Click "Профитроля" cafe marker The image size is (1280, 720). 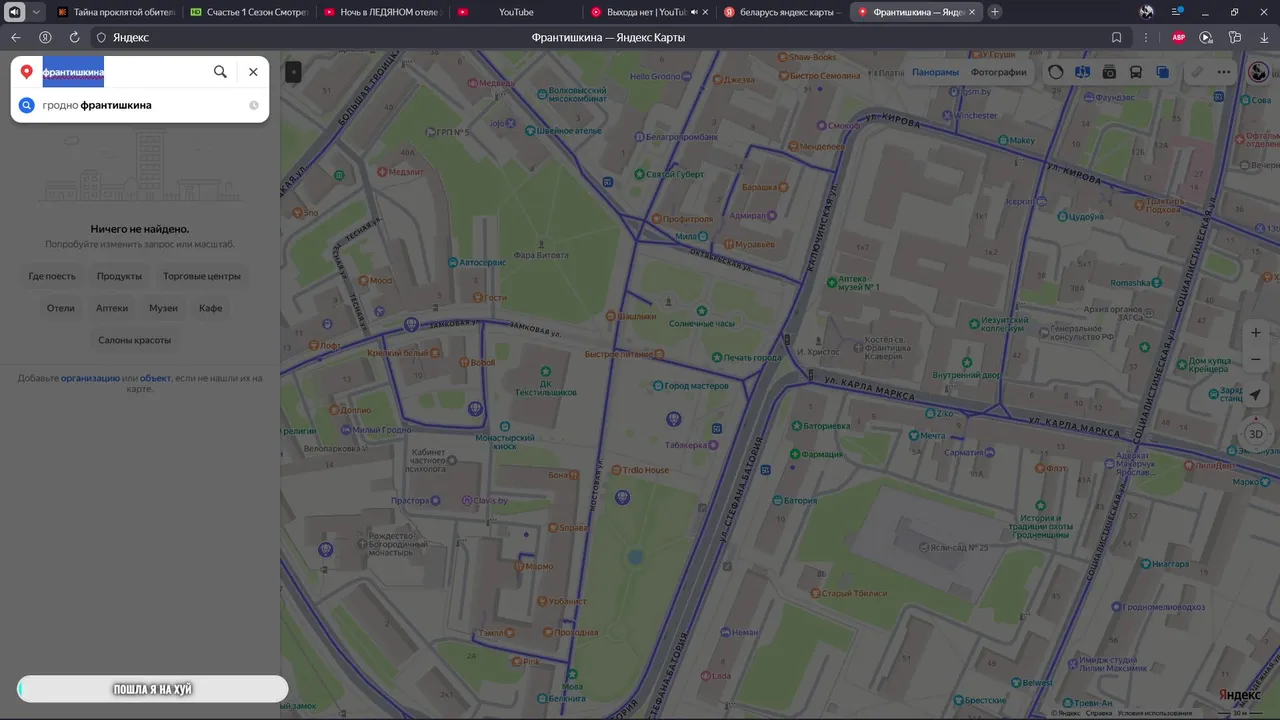pos(682,218)
